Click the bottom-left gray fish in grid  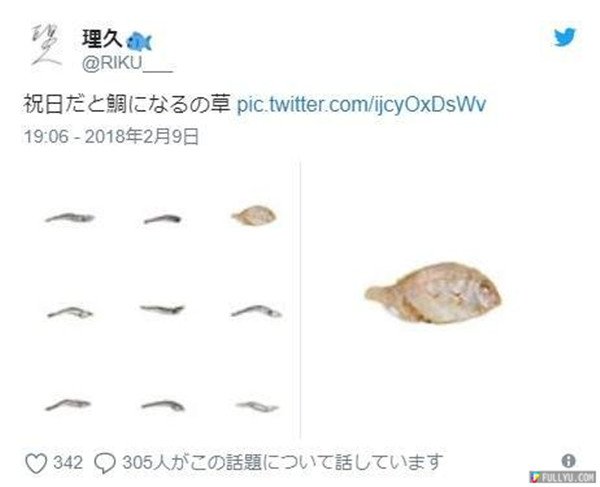coord(68,405)
